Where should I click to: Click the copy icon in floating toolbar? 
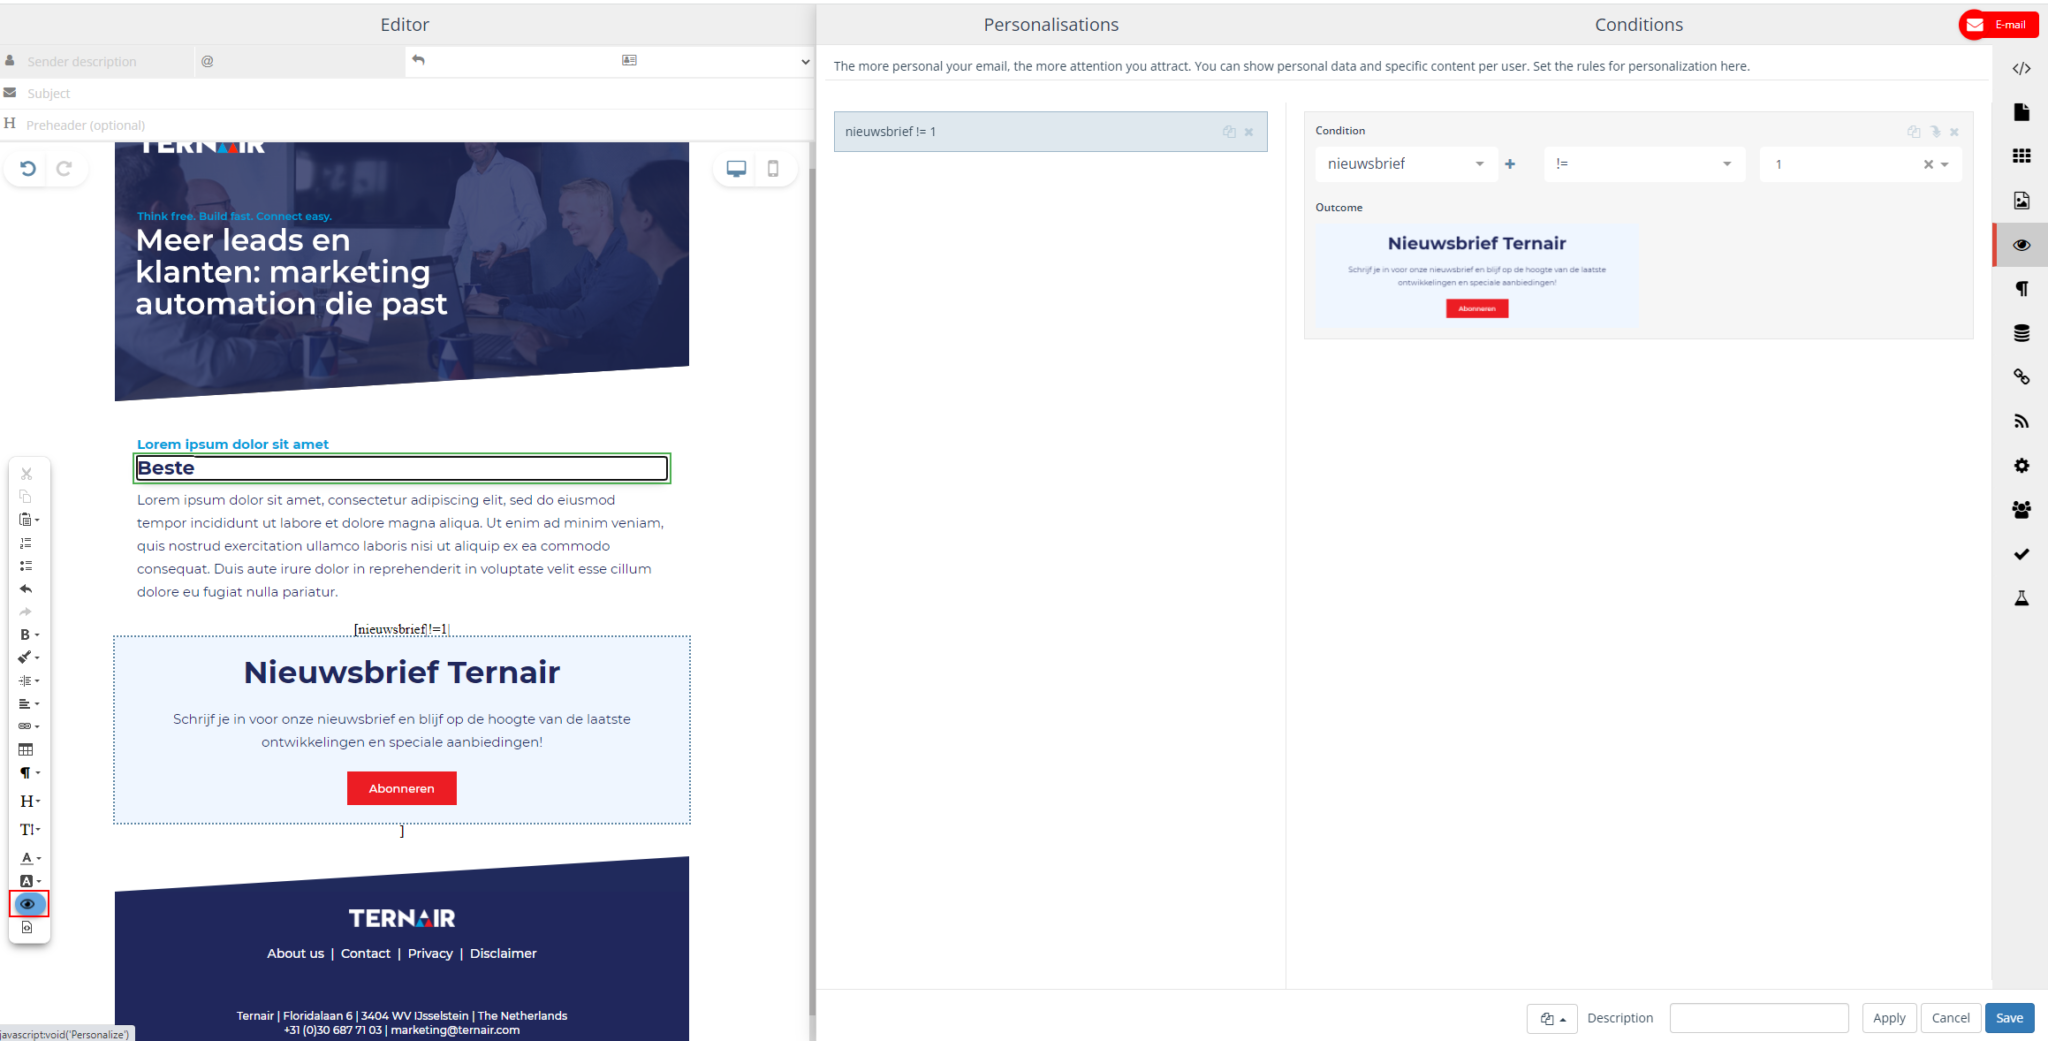point(26,497)
